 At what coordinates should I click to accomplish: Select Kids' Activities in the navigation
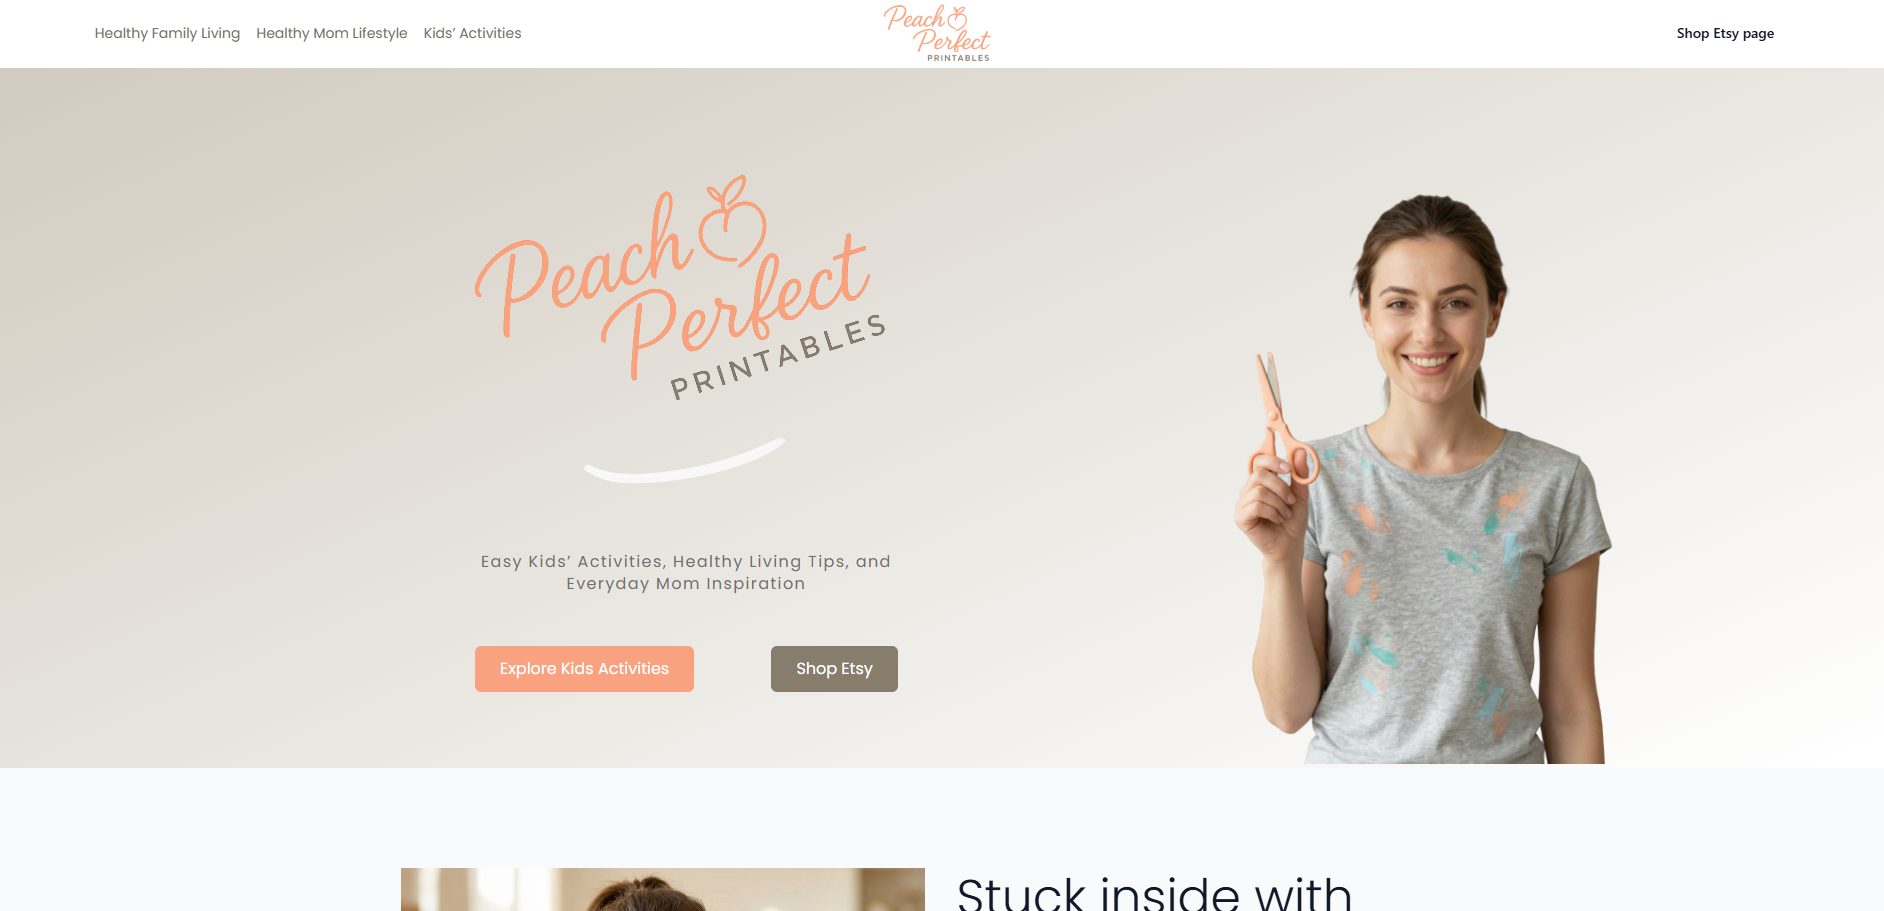point(472,33)
